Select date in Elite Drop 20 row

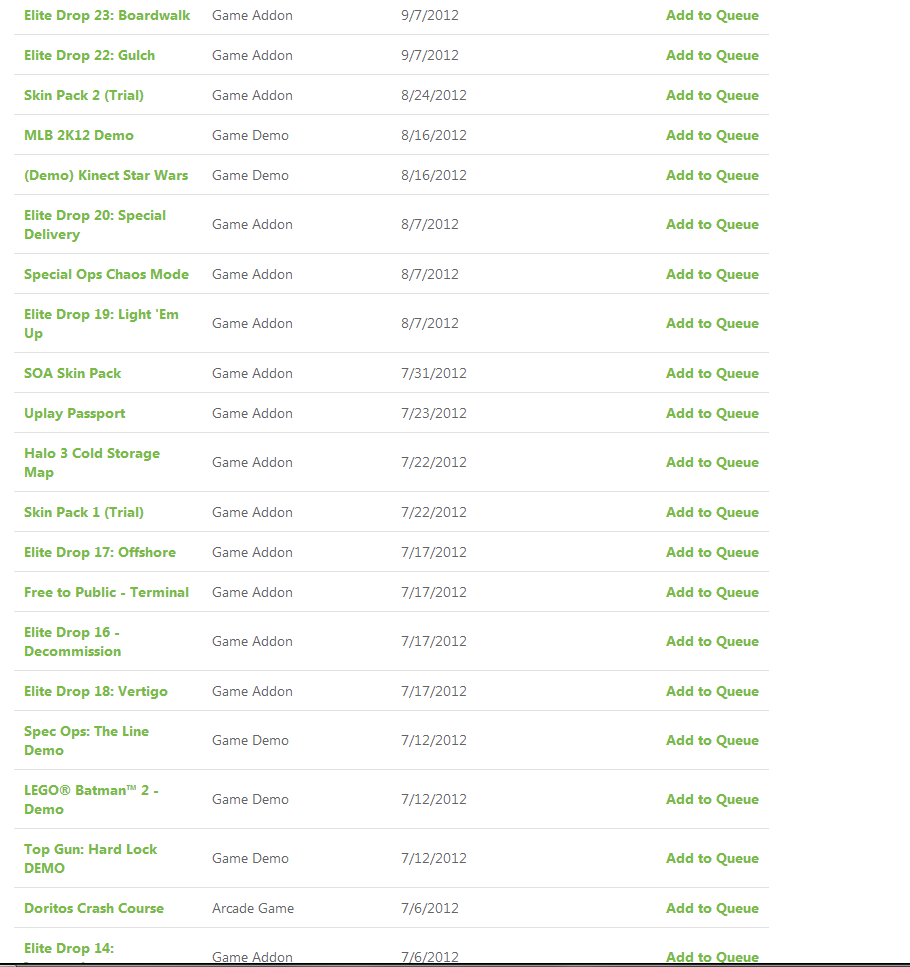(x=430, y=224)
